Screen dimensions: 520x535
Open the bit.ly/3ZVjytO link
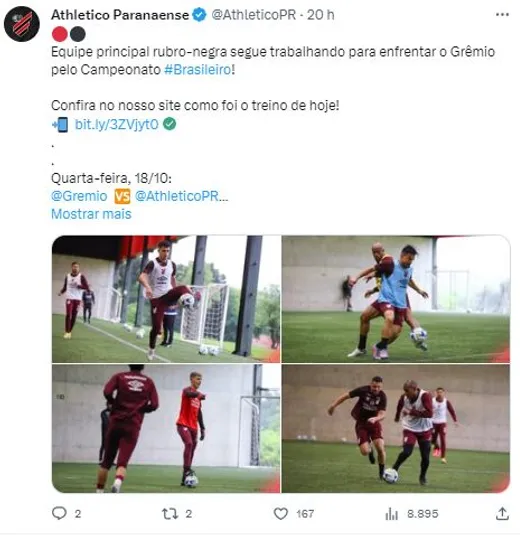point(117,124)
